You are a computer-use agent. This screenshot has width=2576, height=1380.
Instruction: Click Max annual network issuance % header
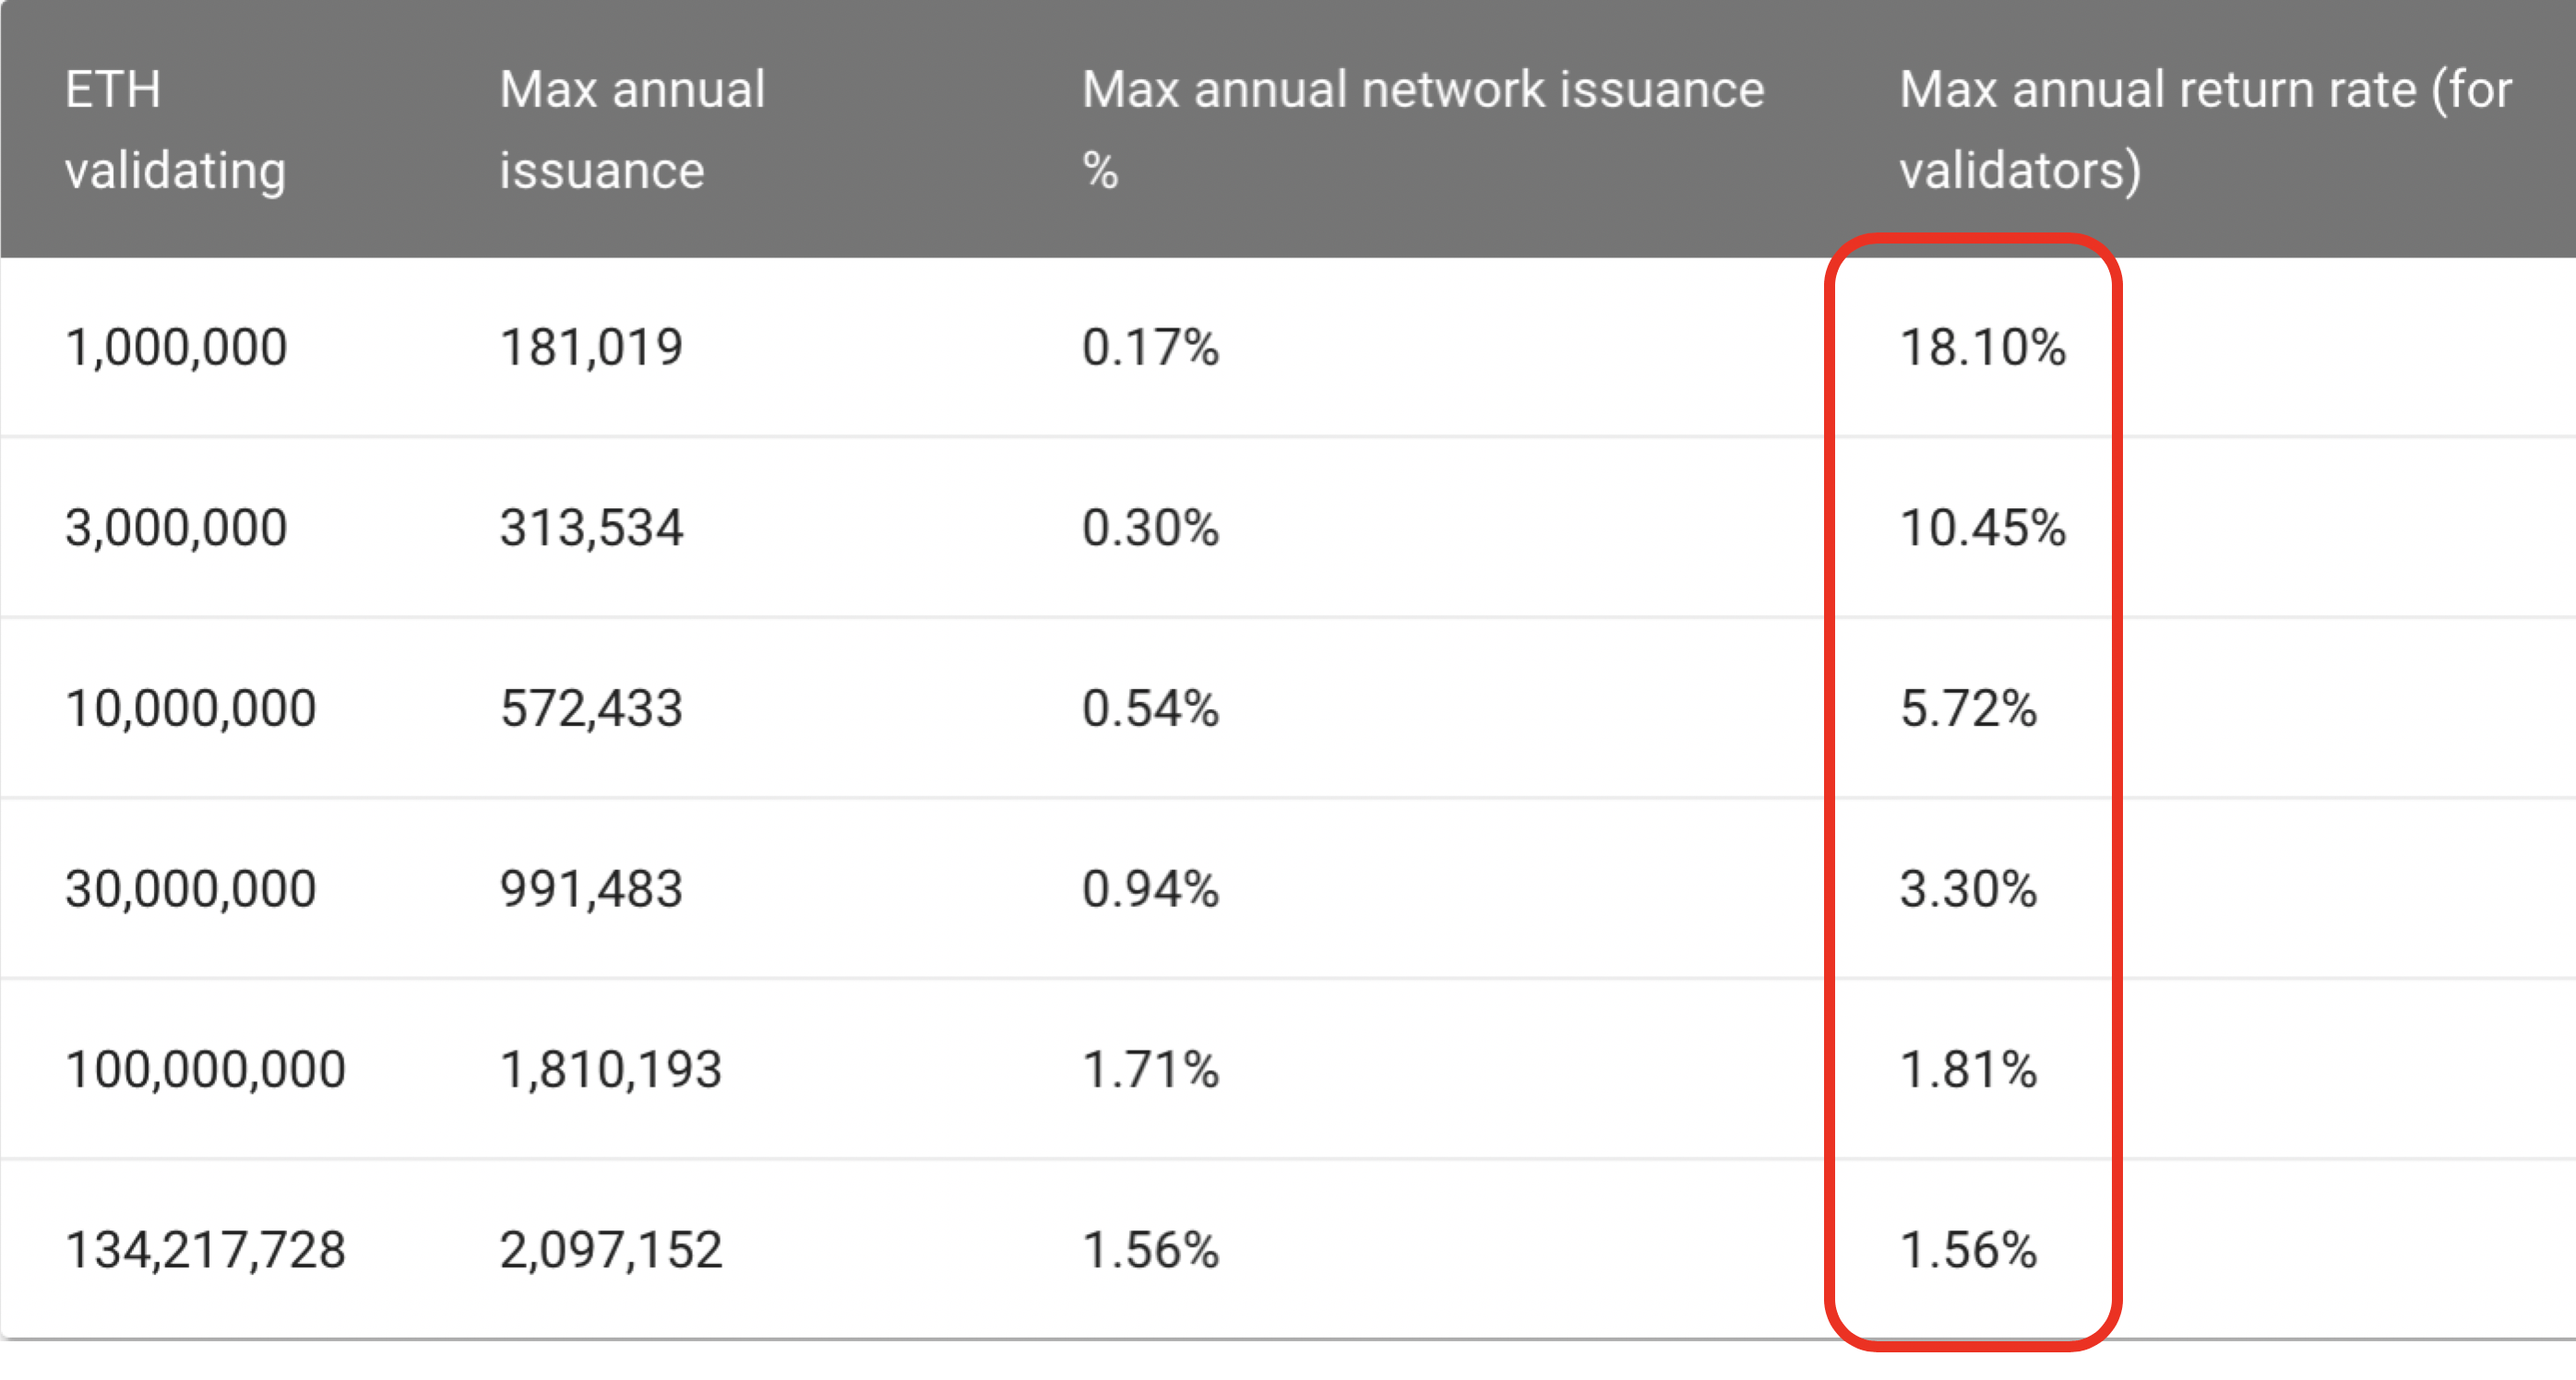pyautogui.click(x=1422, y=130)
